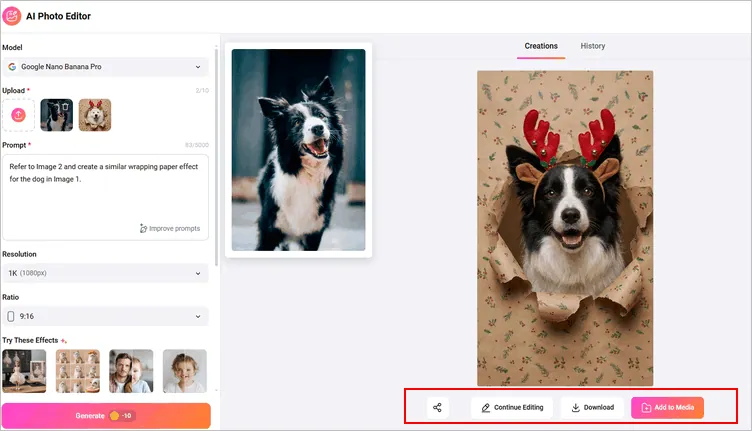Click the coin icon on Generate button
The image size is (752, 431).
click(x=115, y=415)
